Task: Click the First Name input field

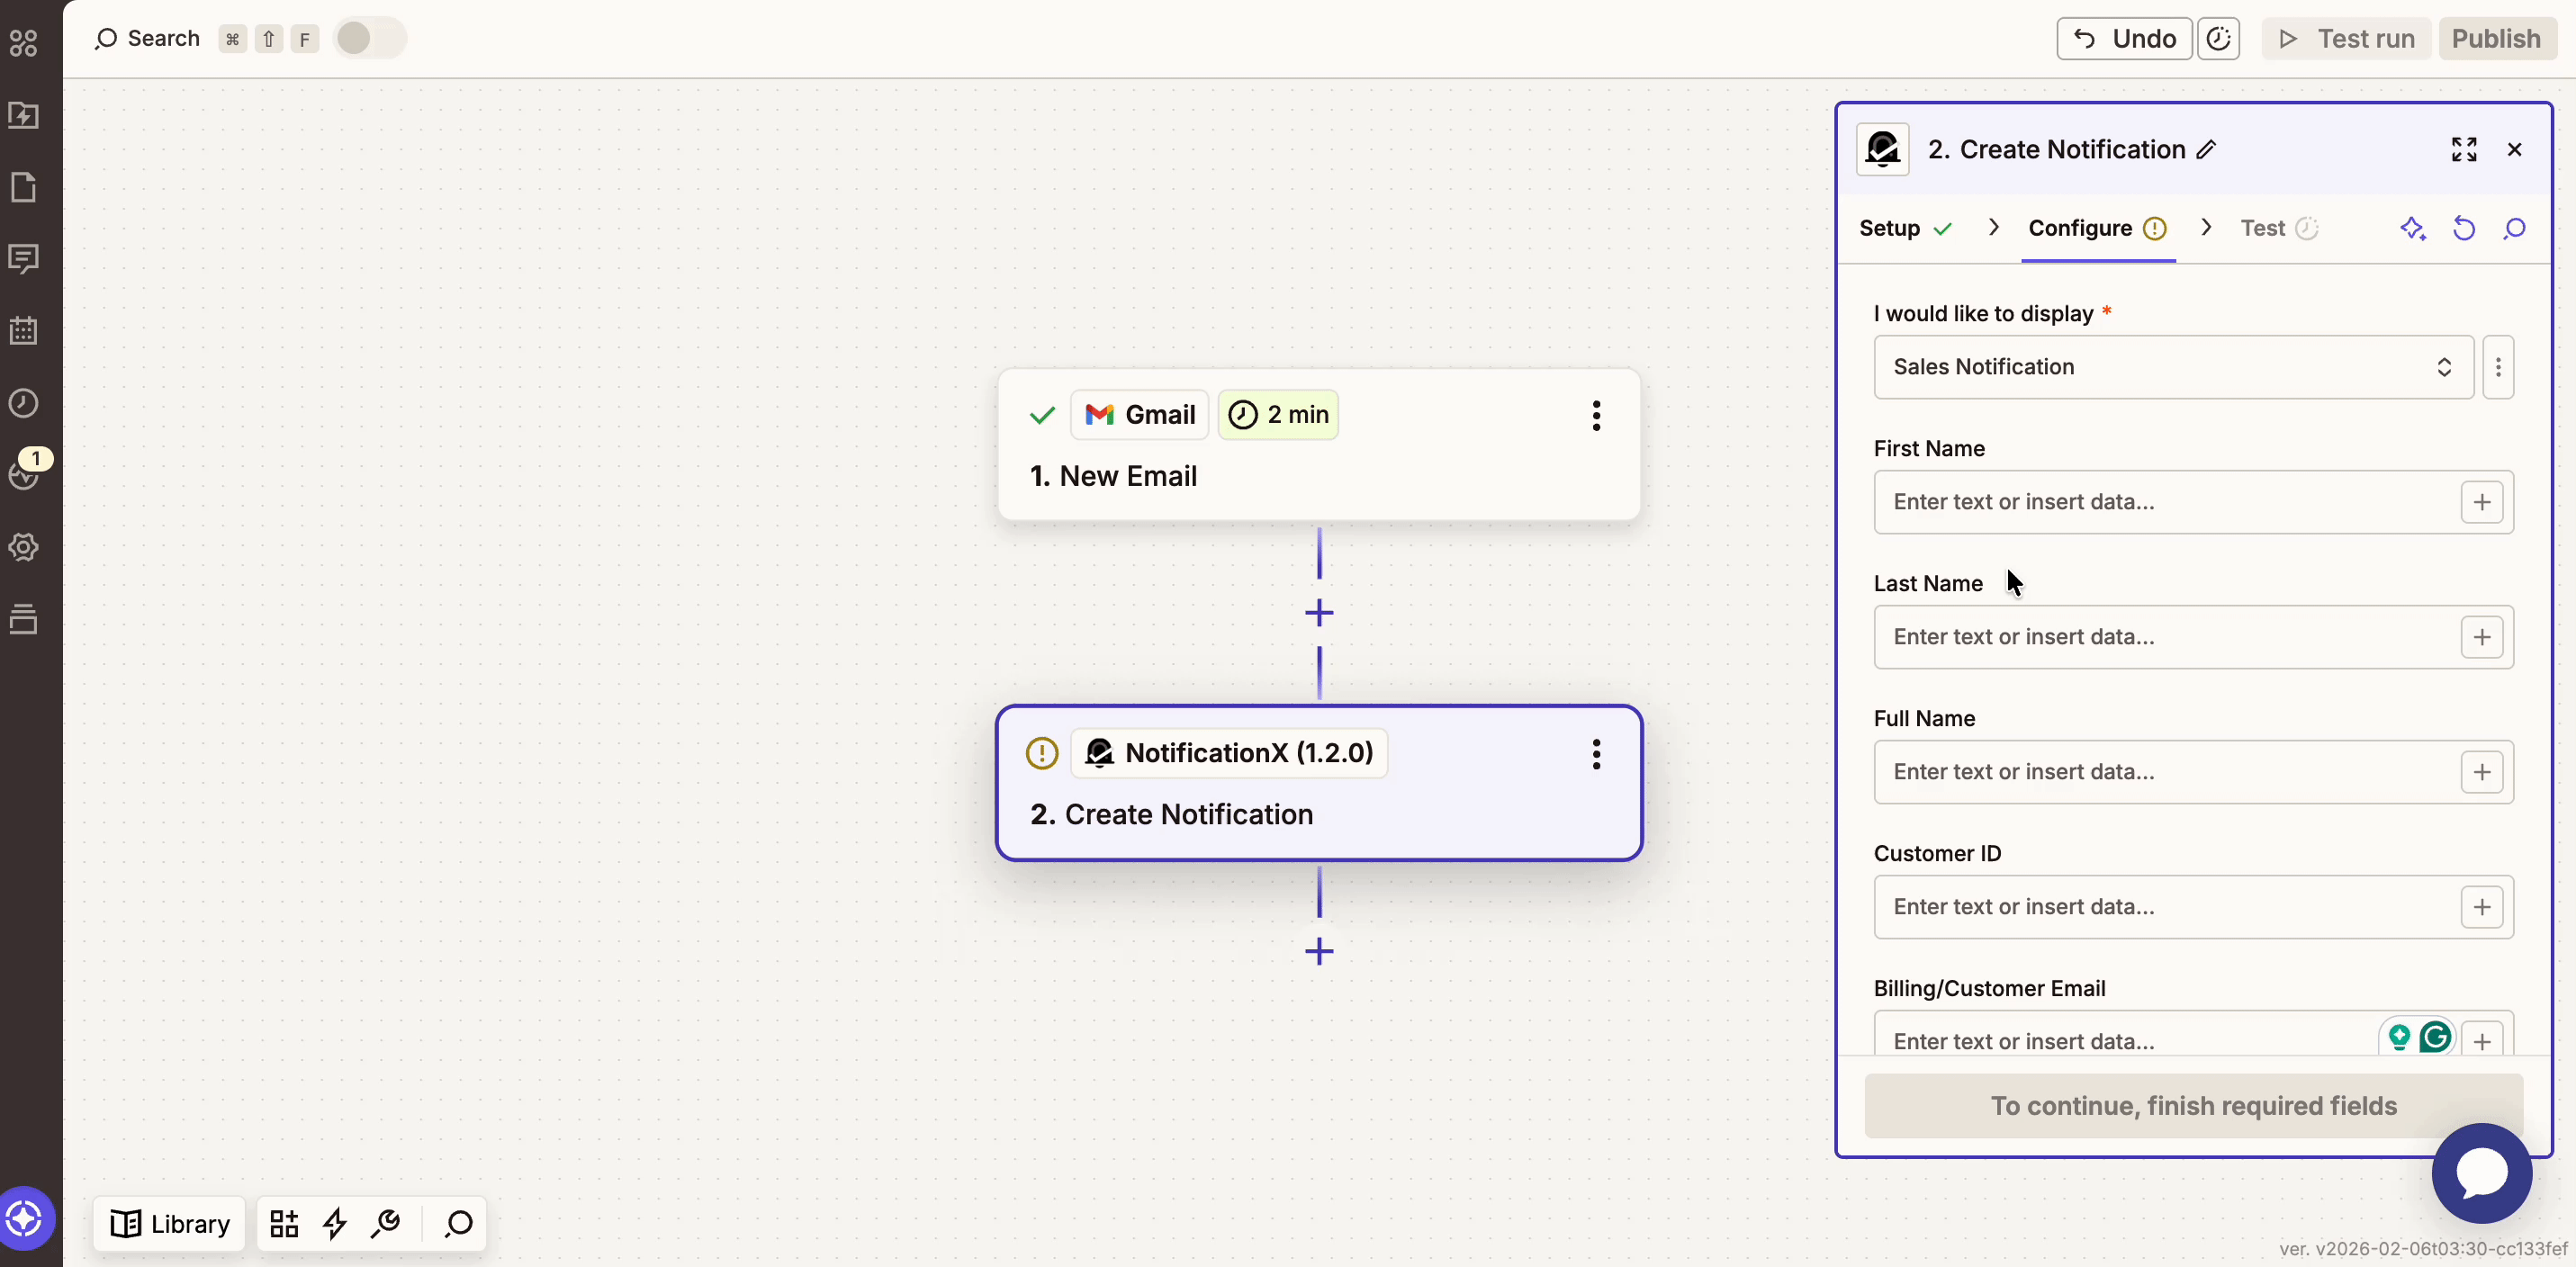Action: (x=2164, y=502)
